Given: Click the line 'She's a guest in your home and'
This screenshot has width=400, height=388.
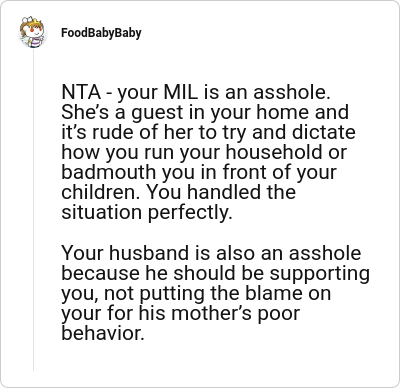Looking at the screenshot, I should pyautogui.click(x=205, y=112).
